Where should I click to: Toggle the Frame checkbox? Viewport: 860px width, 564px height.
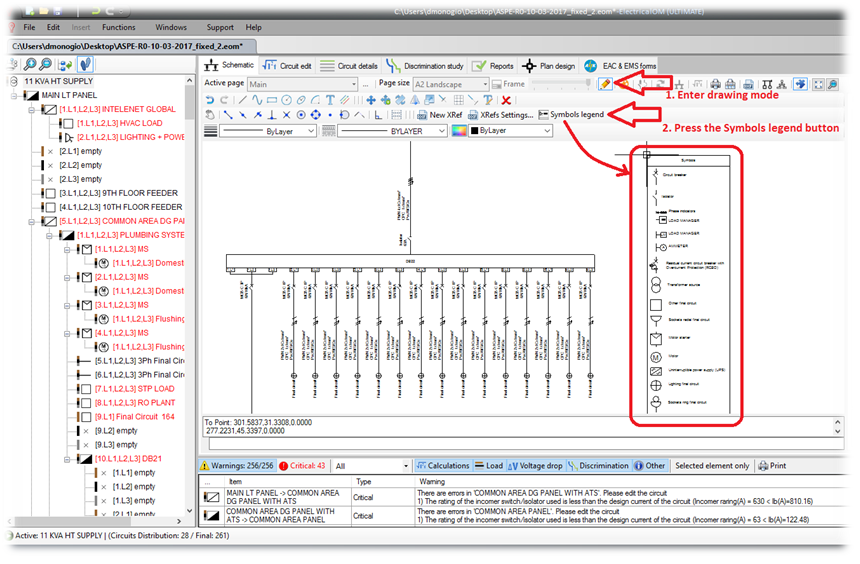pos(508,84)
